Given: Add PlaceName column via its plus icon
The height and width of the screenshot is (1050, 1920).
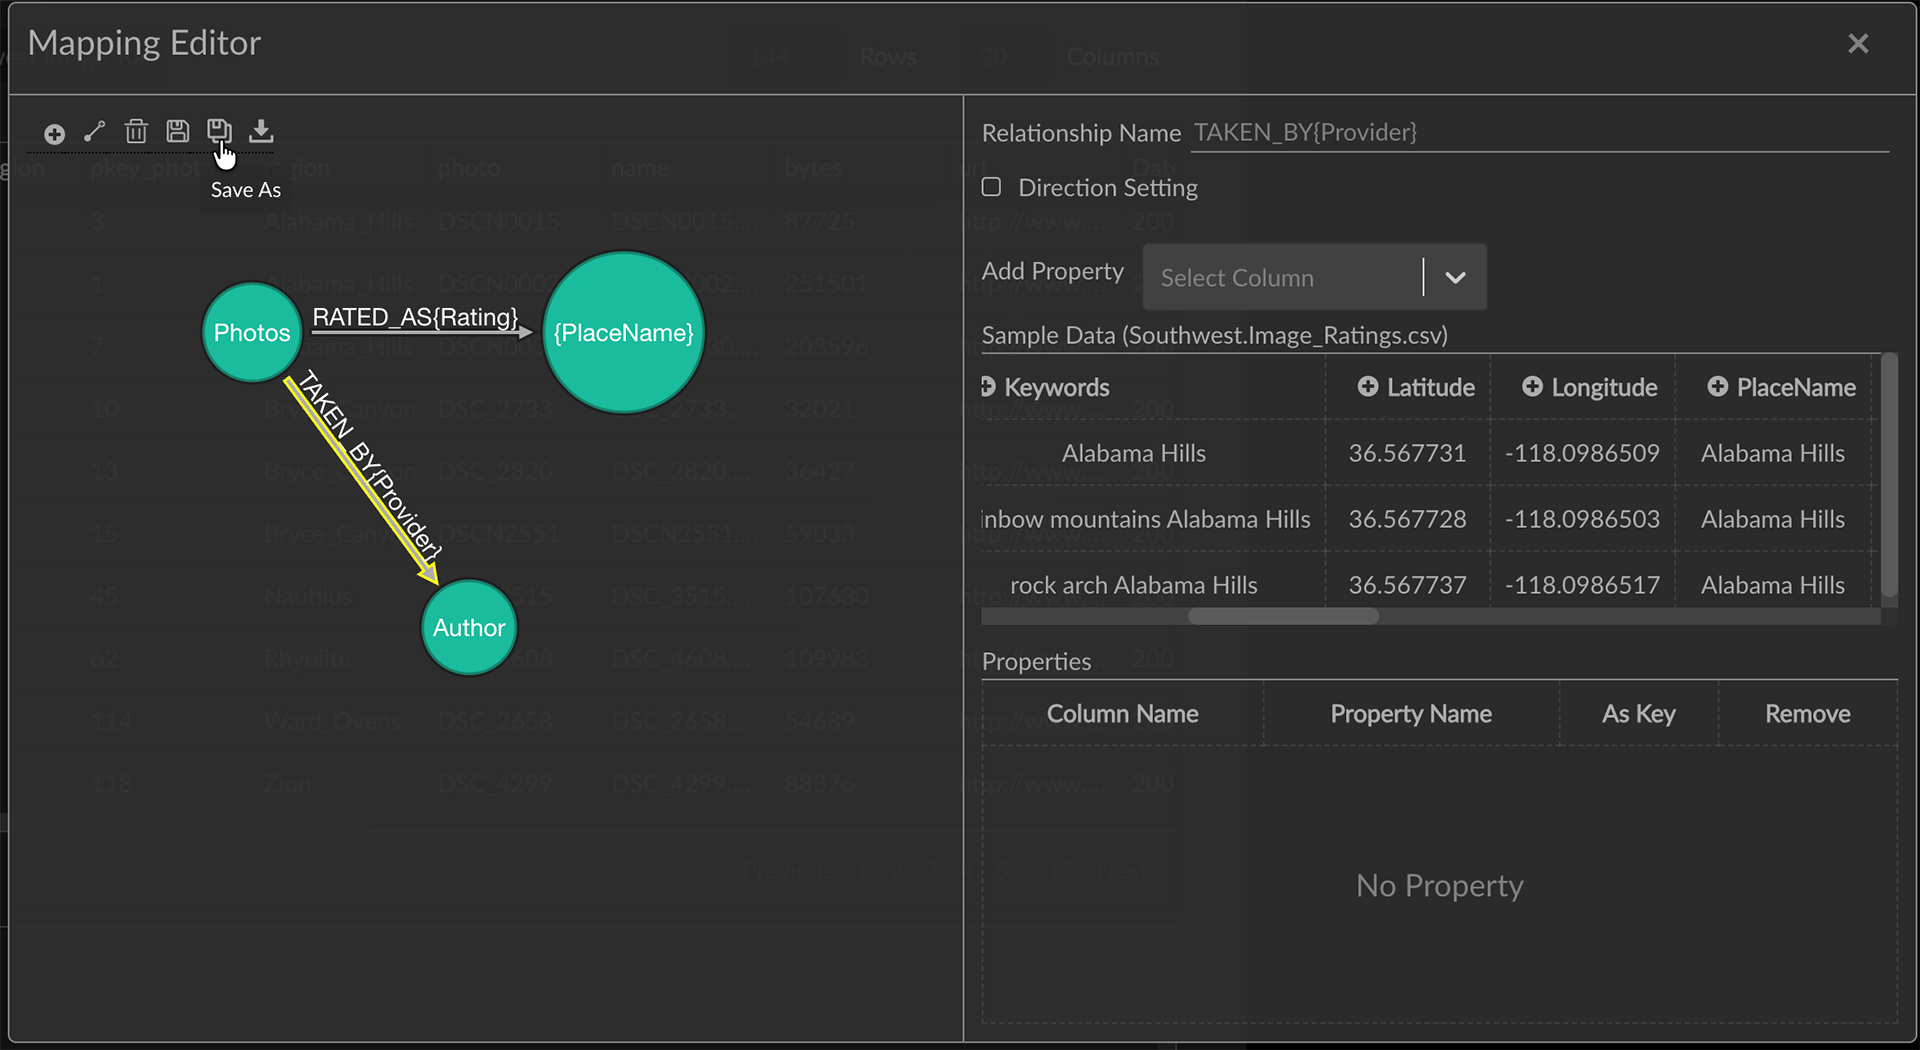Looking at the screenshot, I should pos(1717,387).
